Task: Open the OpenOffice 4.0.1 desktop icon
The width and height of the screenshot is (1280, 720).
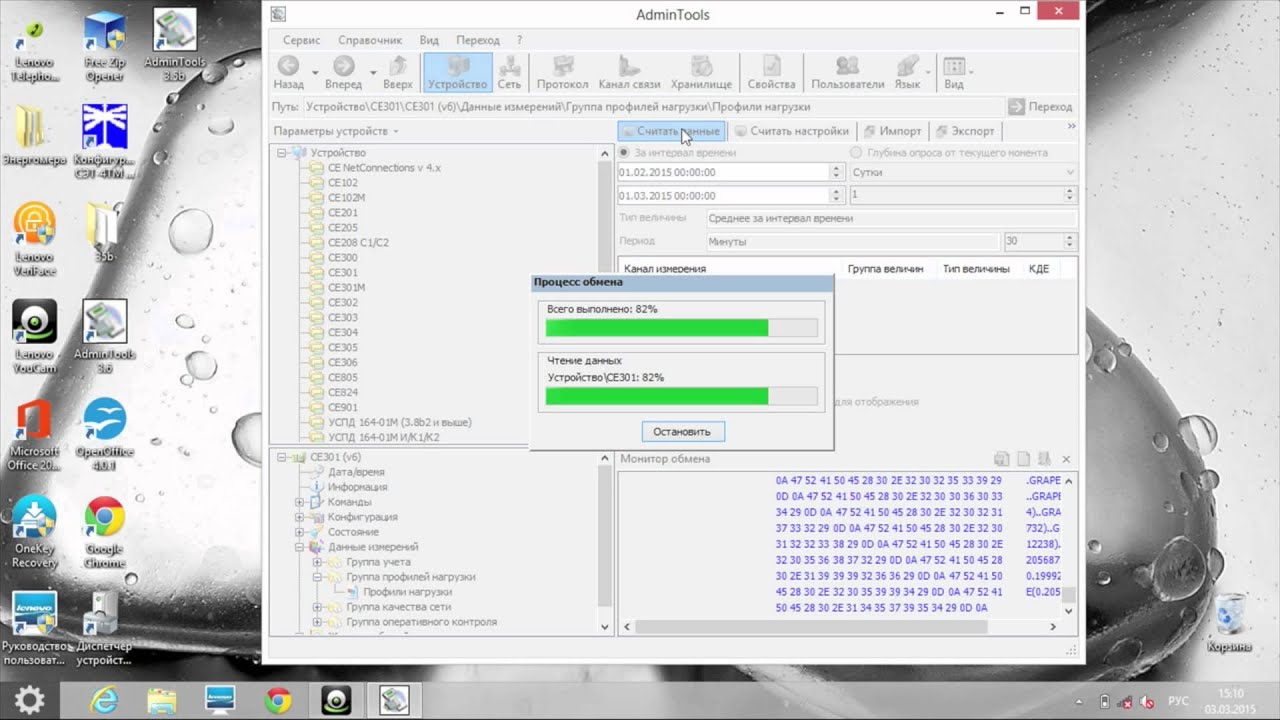Action: [104, 433]
